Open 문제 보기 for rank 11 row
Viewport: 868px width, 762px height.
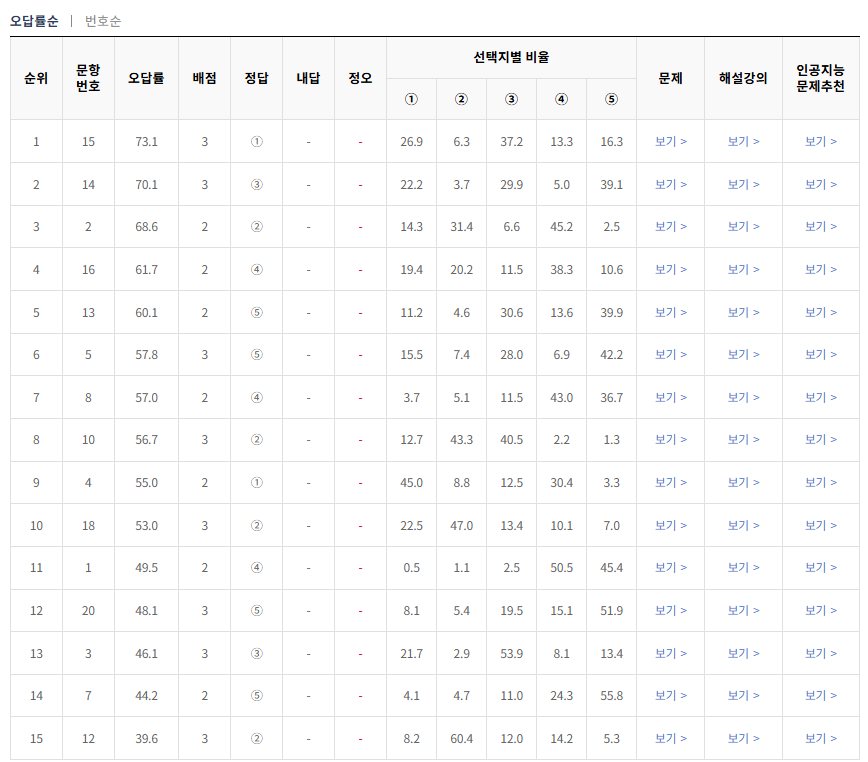tap(671, 568)
